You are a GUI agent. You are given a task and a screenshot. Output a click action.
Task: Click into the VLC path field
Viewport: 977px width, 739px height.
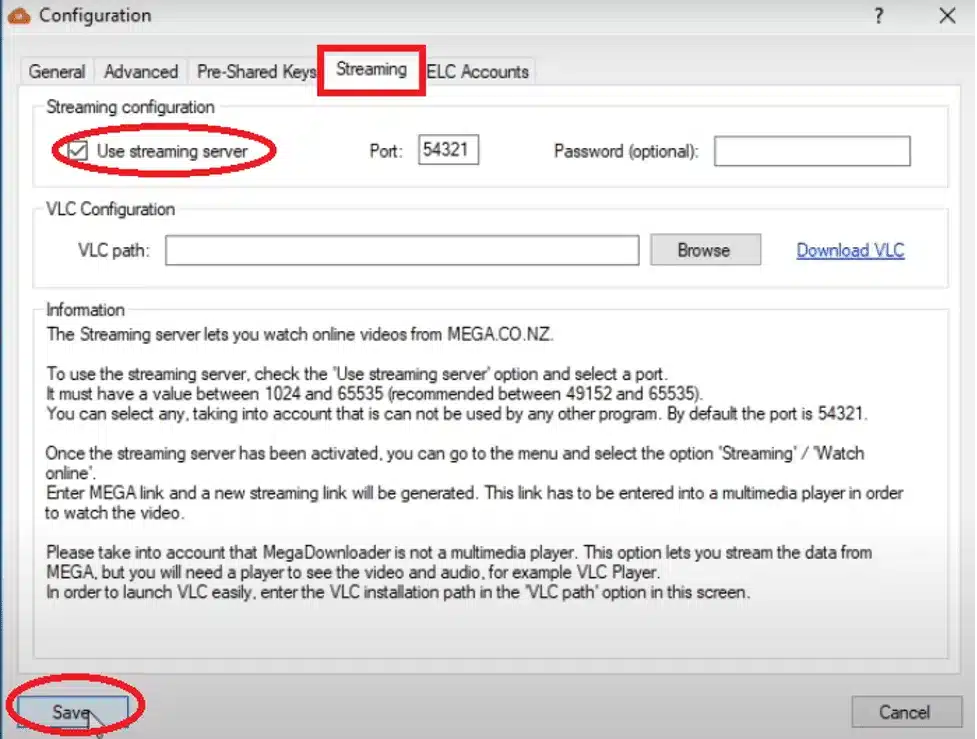point(402,250)
